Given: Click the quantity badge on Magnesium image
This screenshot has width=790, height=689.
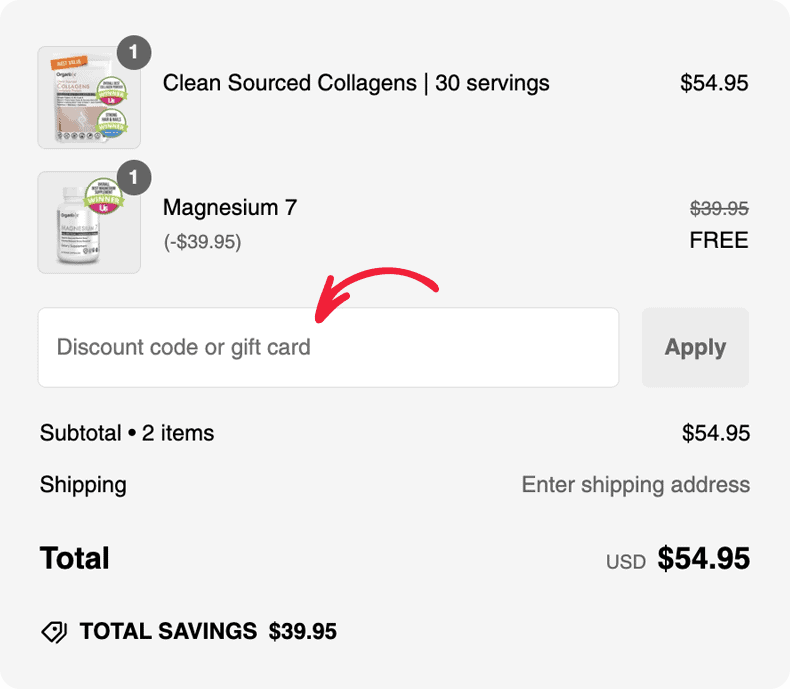Looking at the screenshot, I should click(x=134, y=177).
